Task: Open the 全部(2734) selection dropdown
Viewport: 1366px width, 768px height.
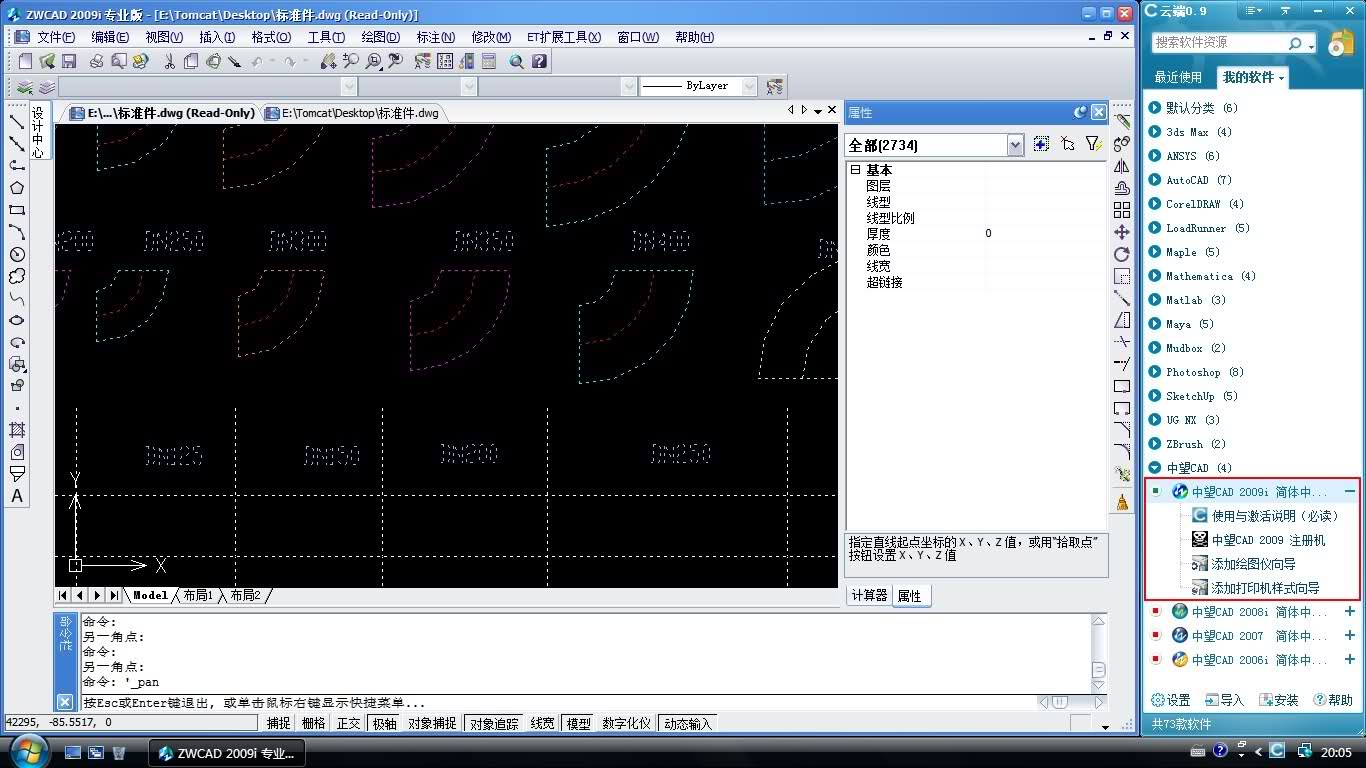Action: click(1016, 146)
